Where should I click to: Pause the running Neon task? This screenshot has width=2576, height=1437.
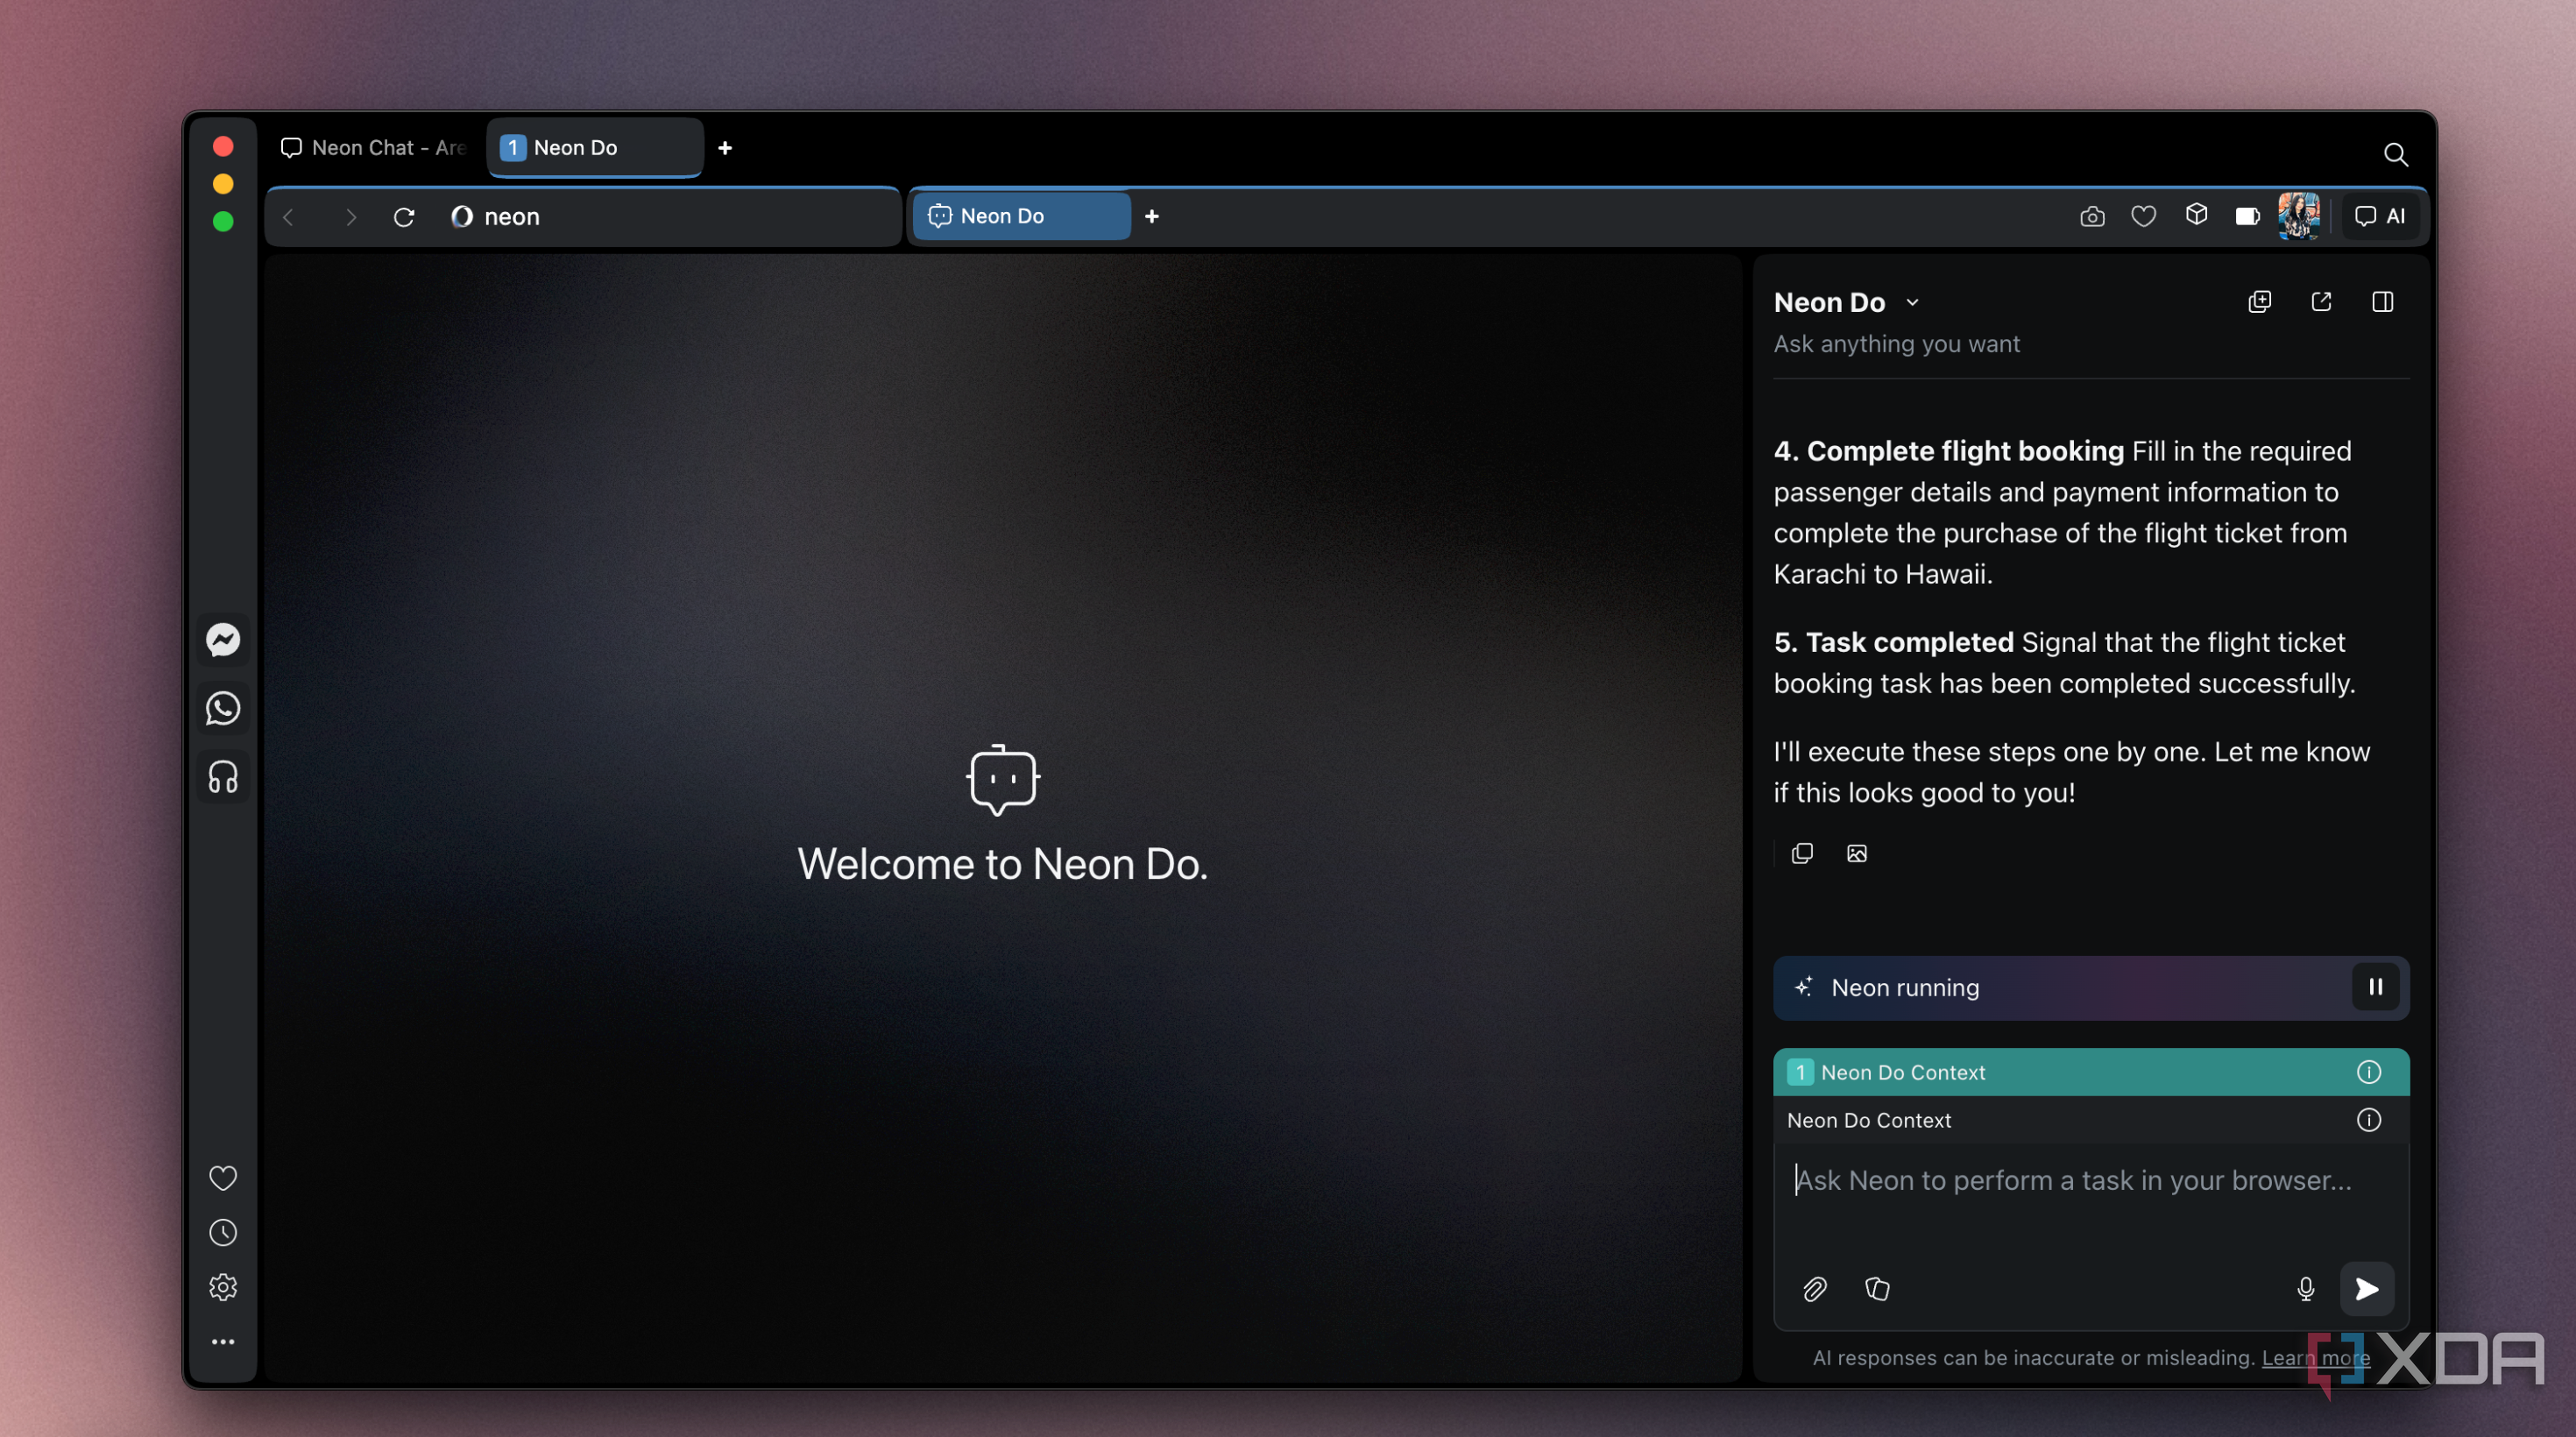click(x=2375, y=988)
